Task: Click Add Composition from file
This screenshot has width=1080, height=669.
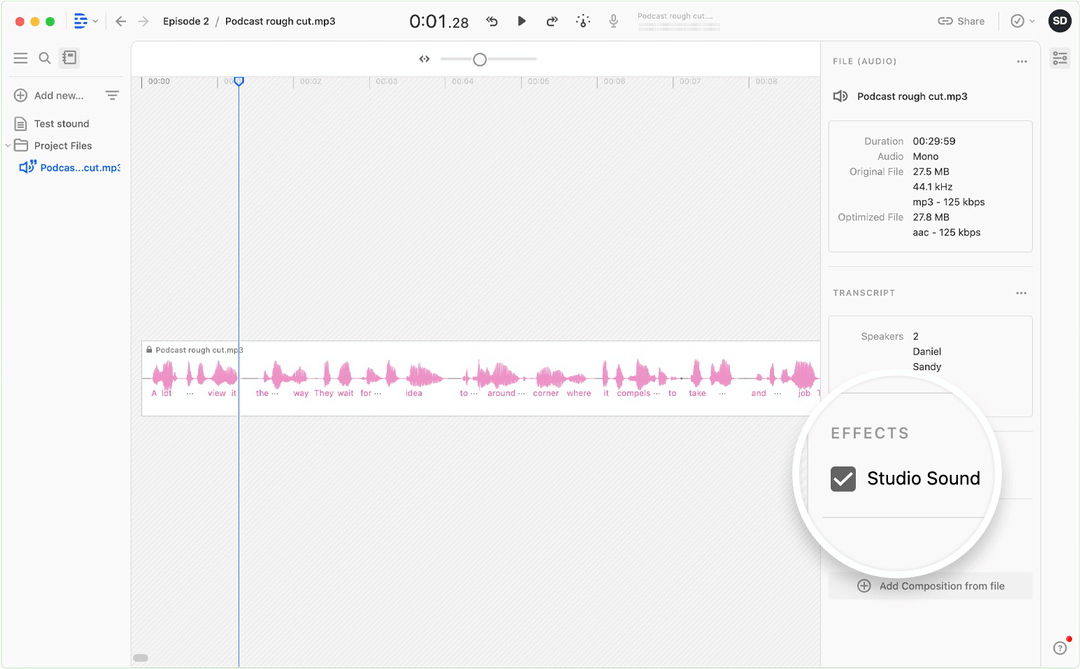Action: click(x=930, y=586)
